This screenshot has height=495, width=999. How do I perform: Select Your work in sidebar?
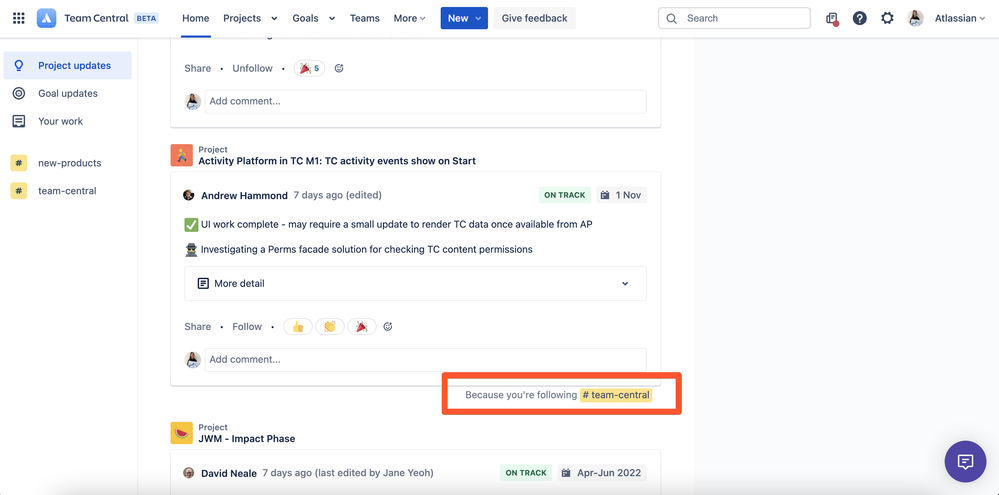(68, 121)
